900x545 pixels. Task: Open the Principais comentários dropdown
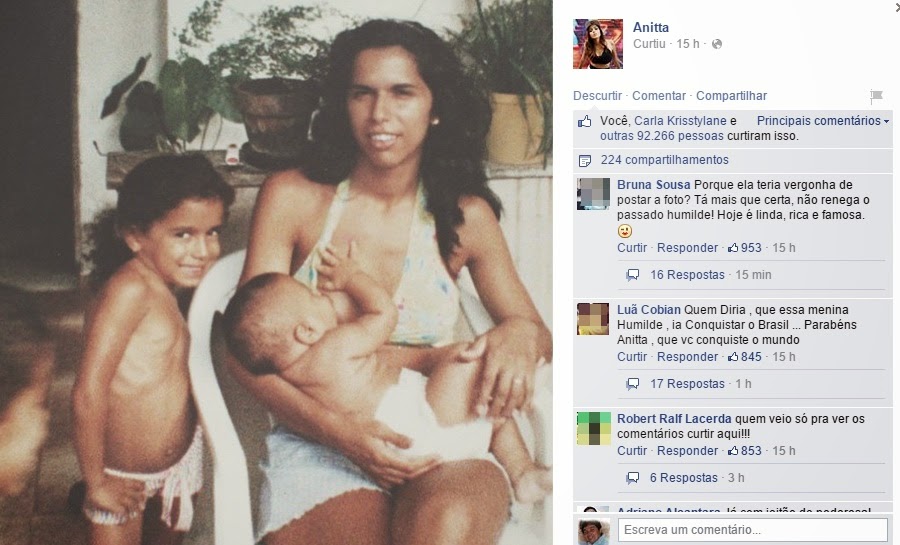[823, 120]
